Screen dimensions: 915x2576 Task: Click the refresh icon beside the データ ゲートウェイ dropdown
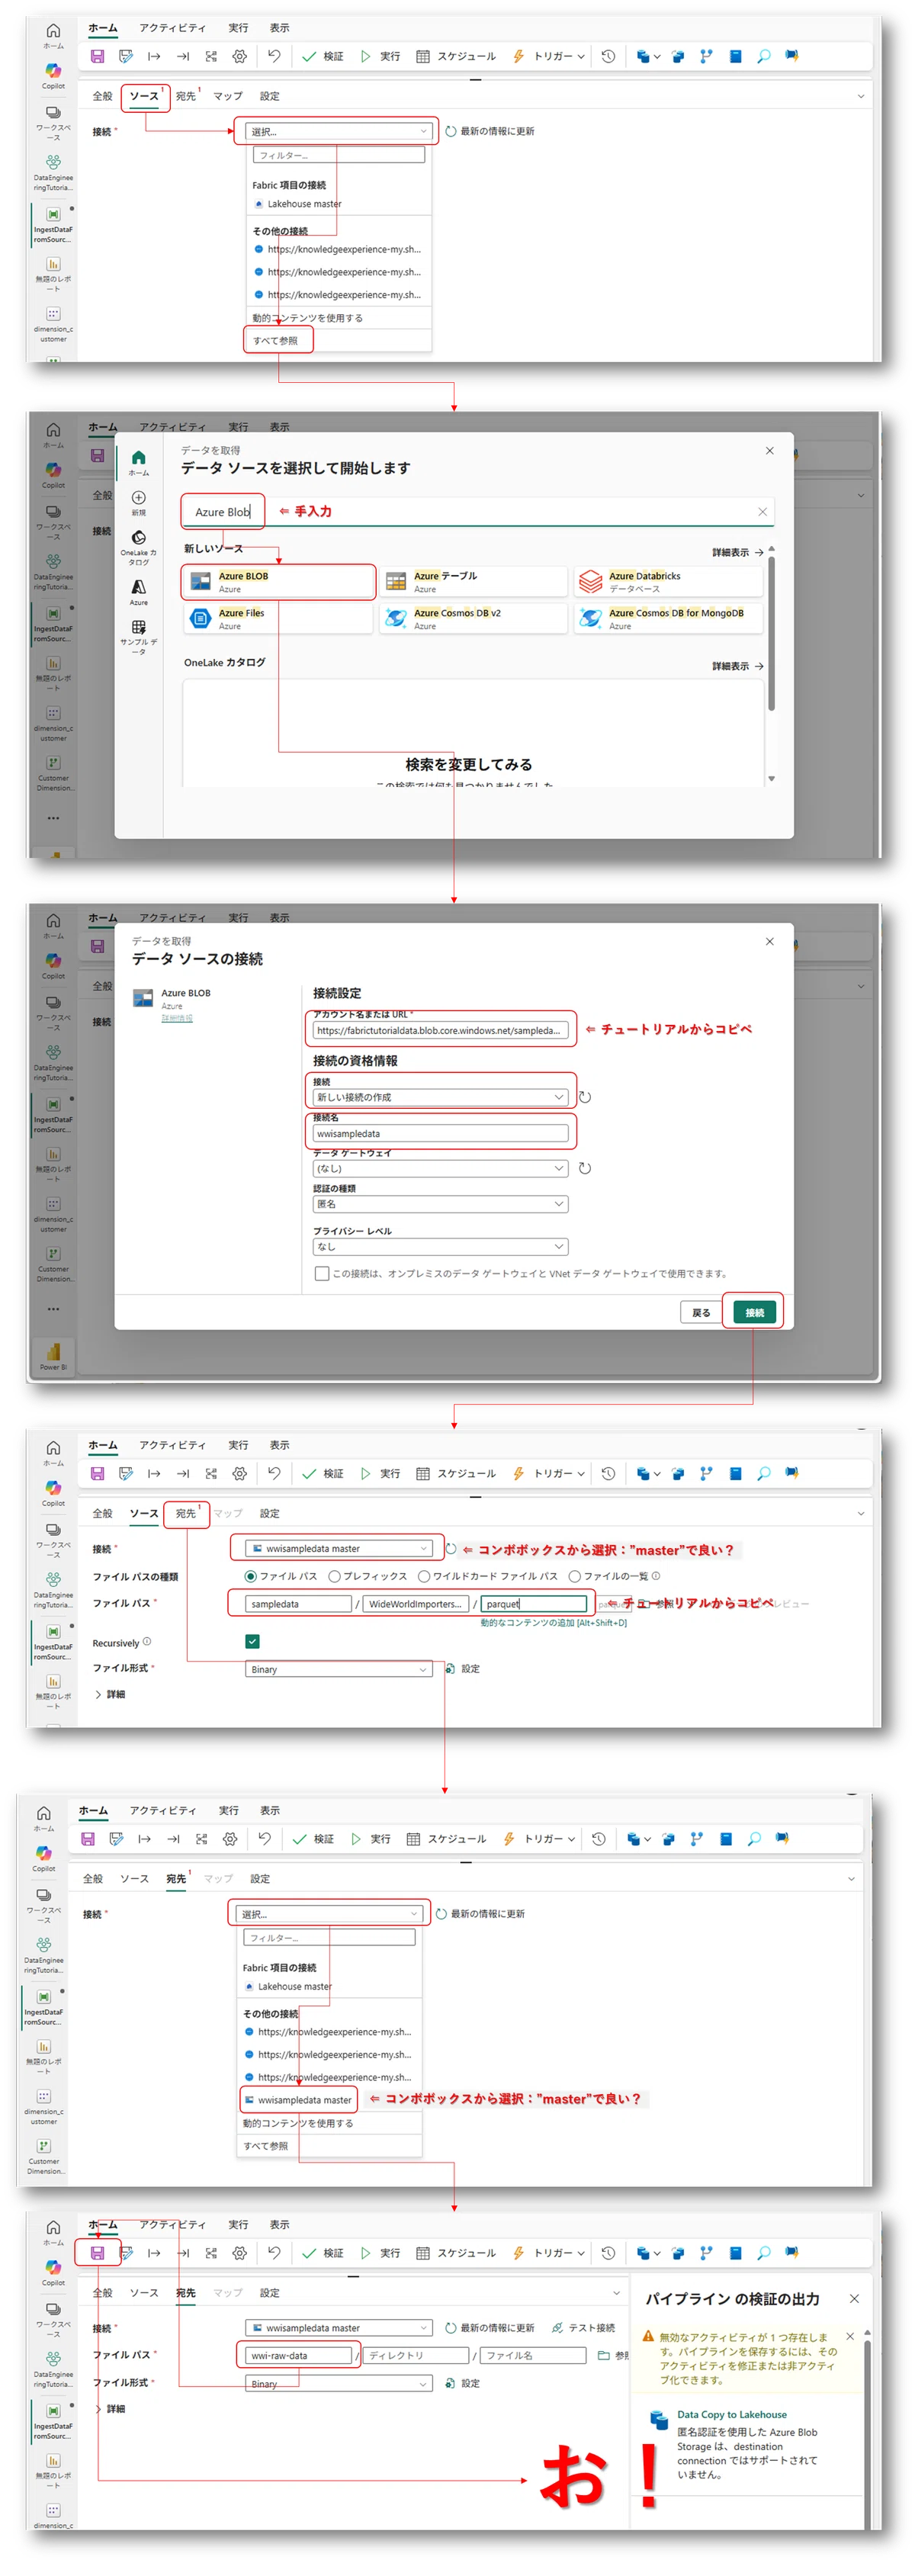coord(585,1168)
